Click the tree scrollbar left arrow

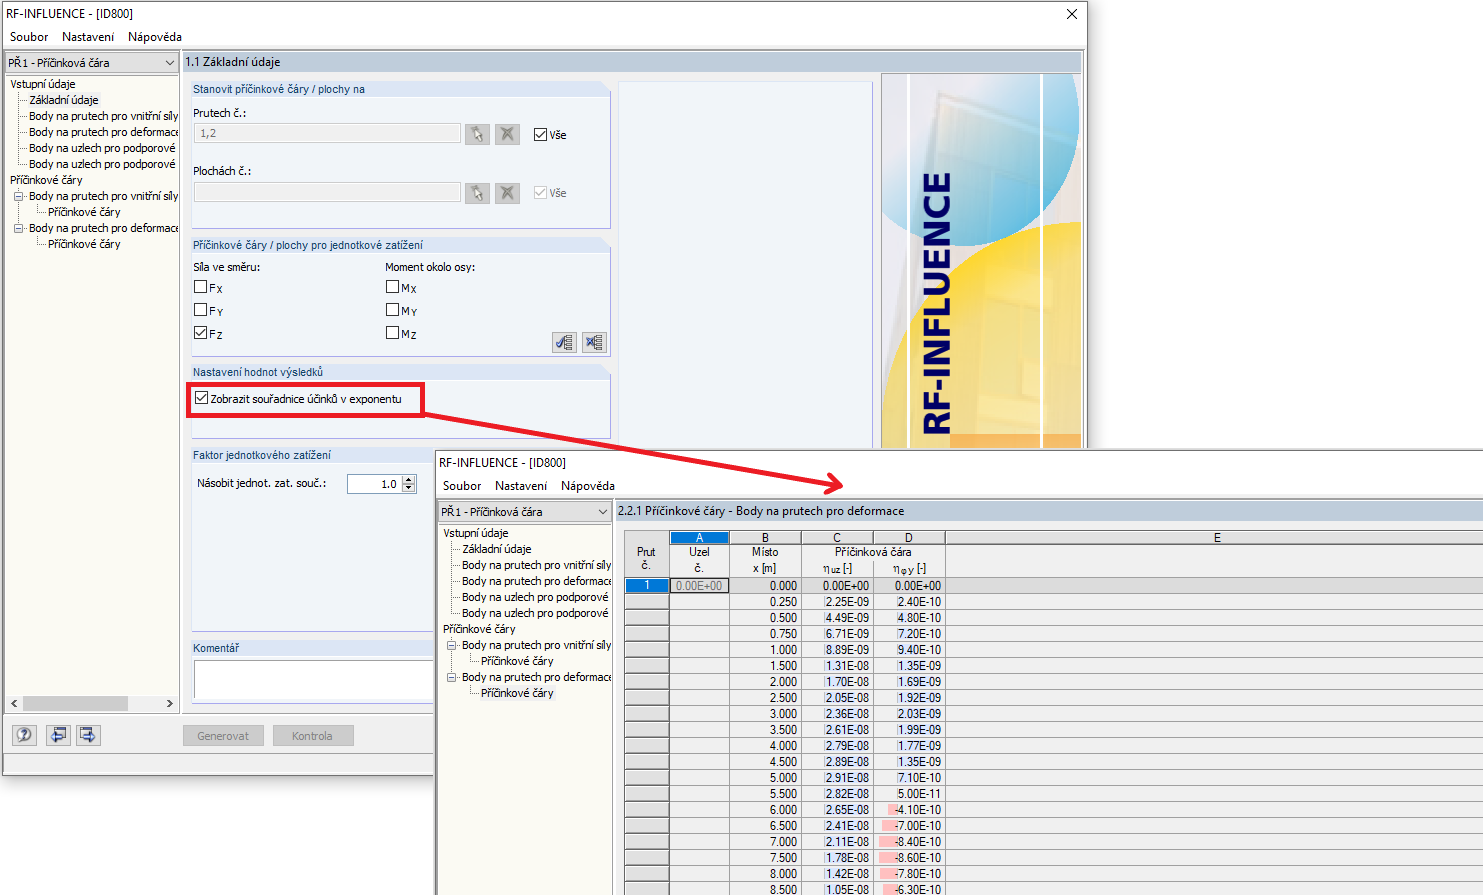14,703
